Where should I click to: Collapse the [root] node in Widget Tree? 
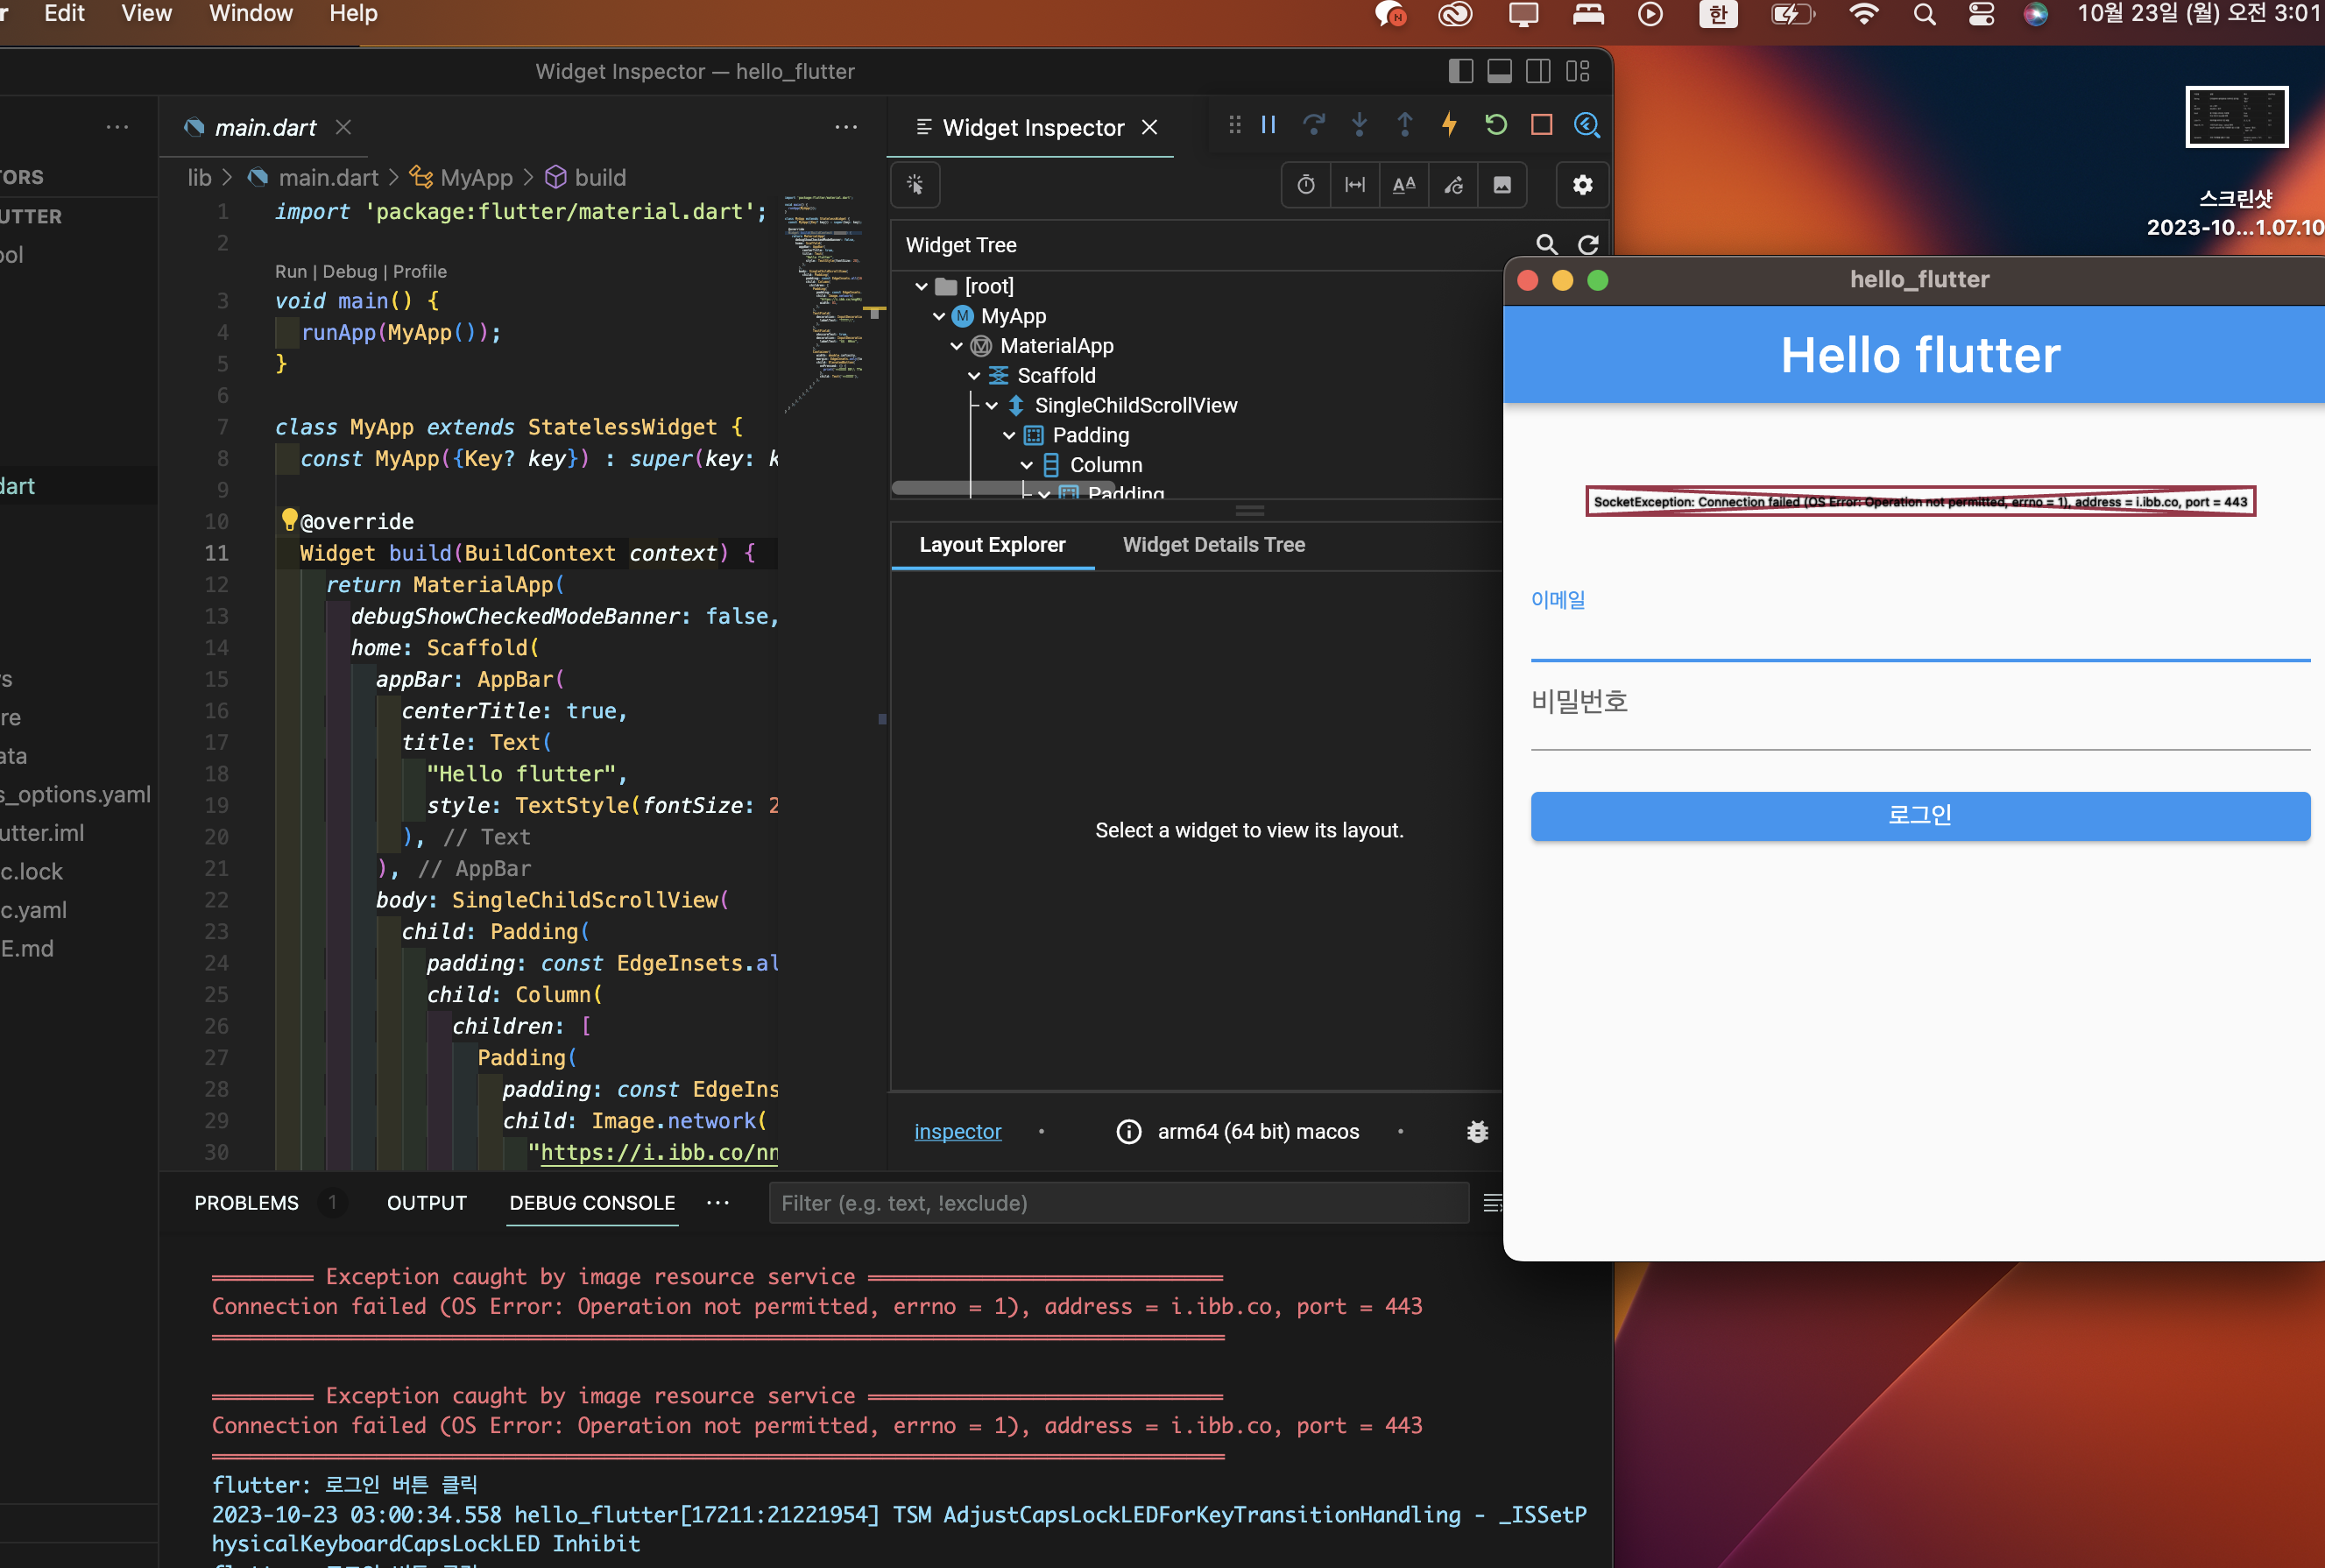tap(921, 286)
